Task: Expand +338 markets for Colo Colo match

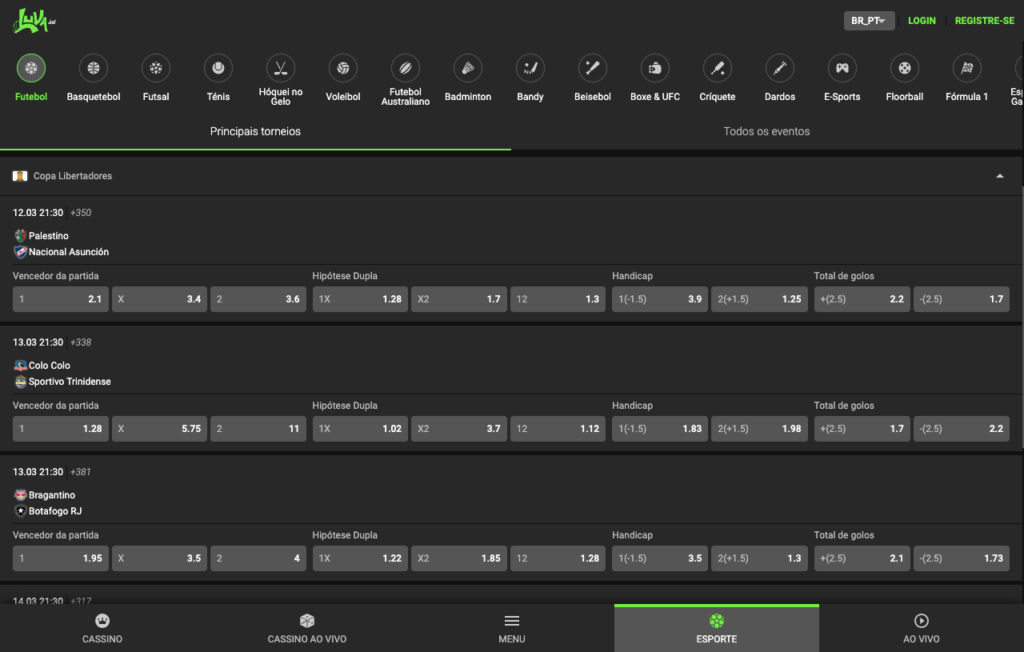Action: click(81, 342)
